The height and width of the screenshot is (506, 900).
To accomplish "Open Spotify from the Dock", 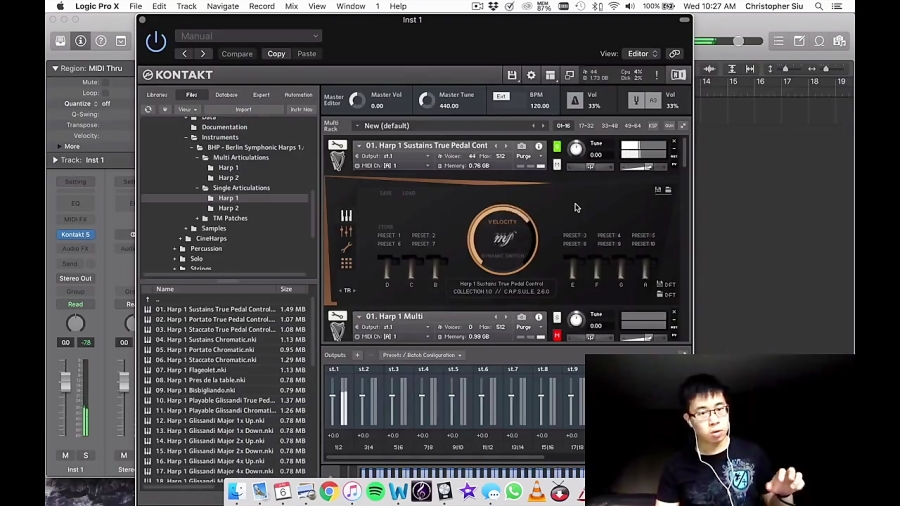I will (375, 492).
